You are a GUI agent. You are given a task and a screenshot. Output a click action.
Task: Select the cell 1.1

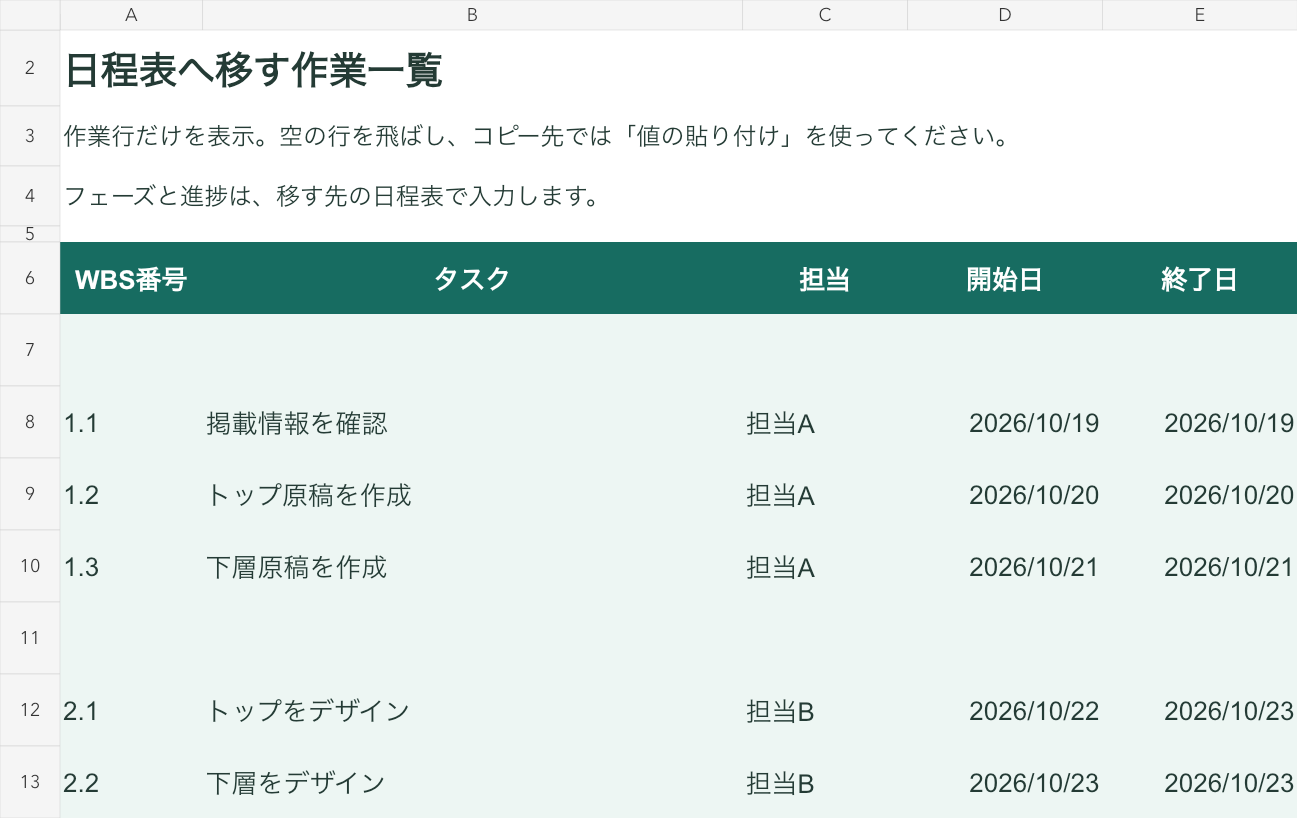pos(131,423)
